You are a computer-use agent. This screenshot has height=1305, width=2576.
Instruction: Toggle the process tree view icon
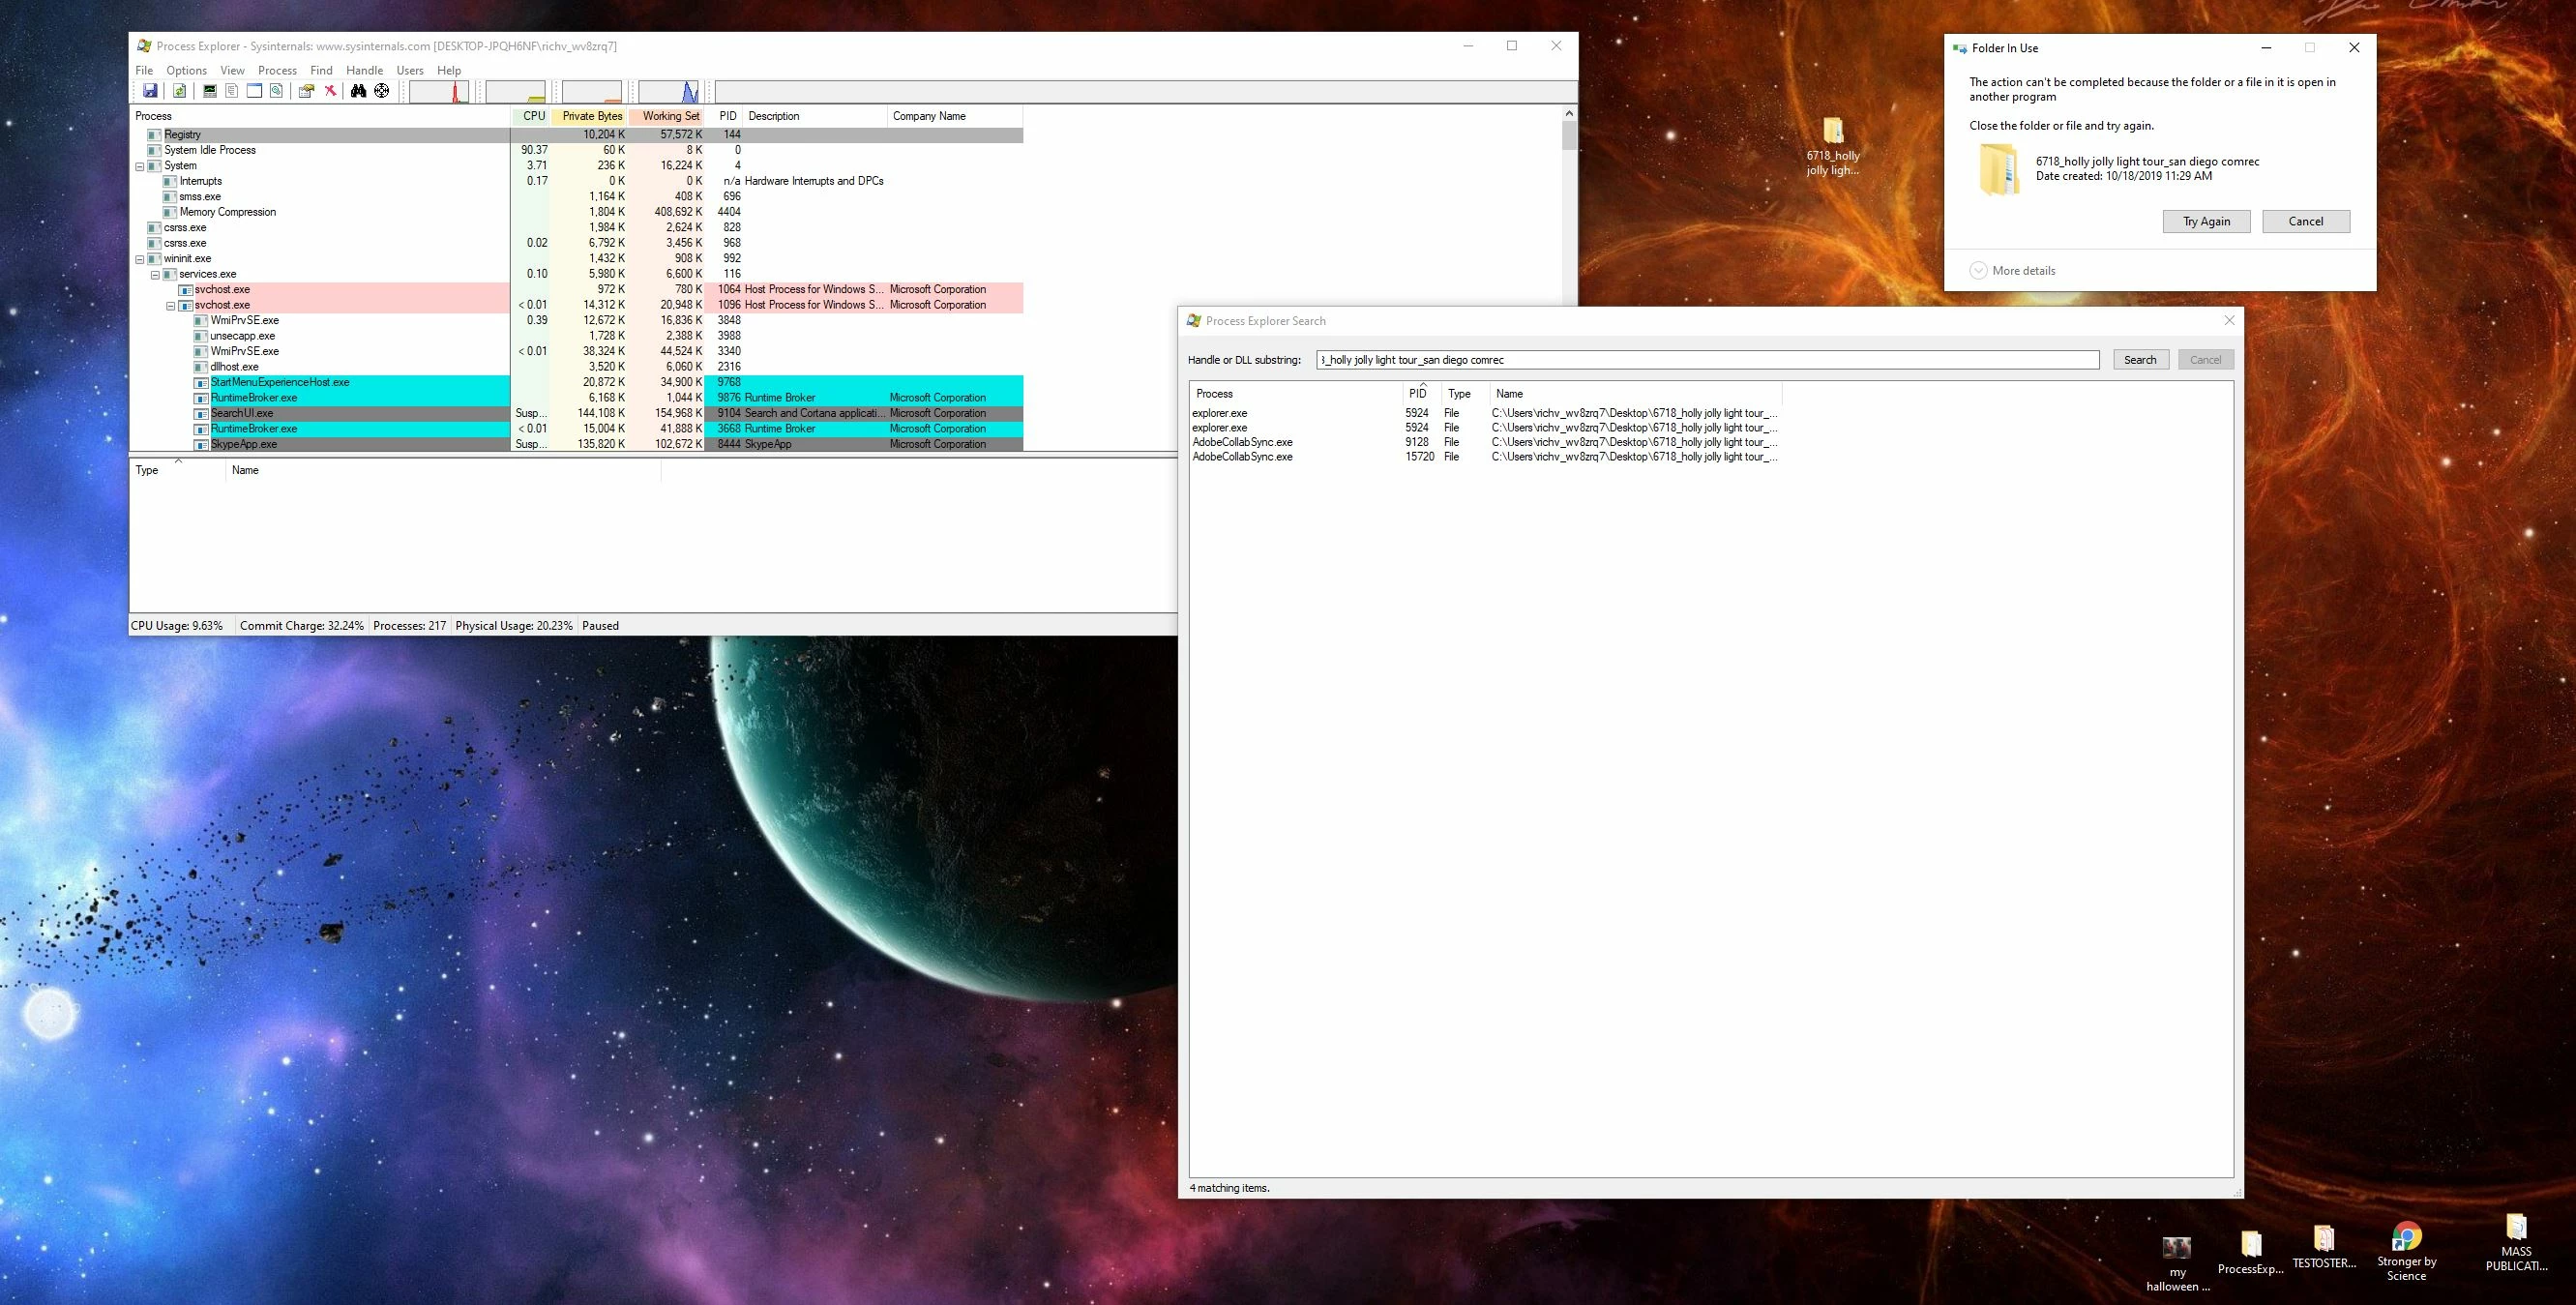[x=231, y=91]
